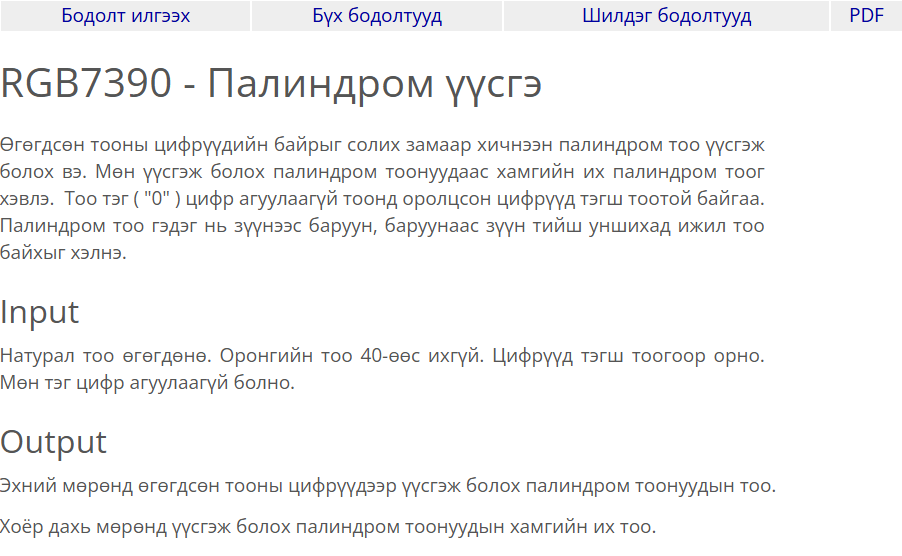
Task: Select the "Input" section heading
Action: coord(40,312)
